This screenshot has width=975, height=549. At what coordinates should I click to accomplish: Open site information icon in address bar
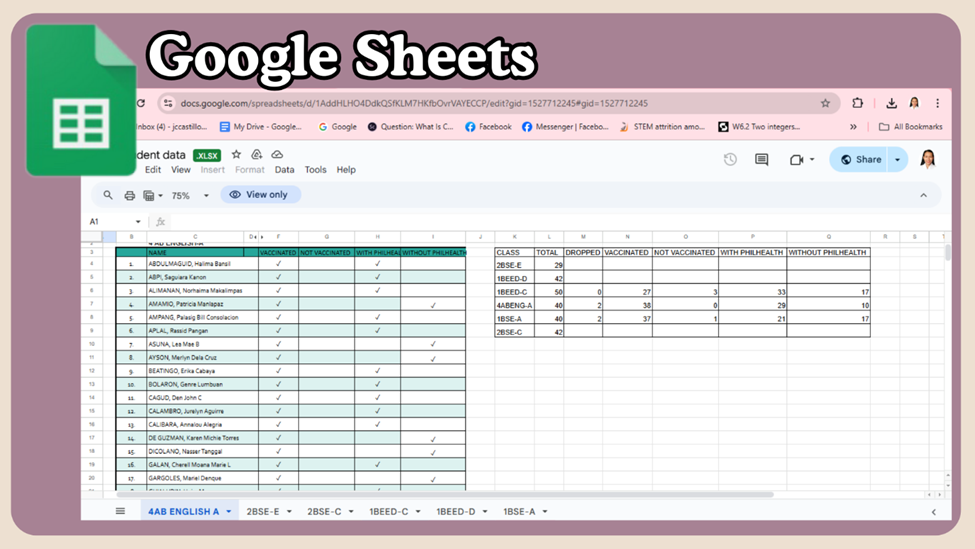tap(167, 103)
